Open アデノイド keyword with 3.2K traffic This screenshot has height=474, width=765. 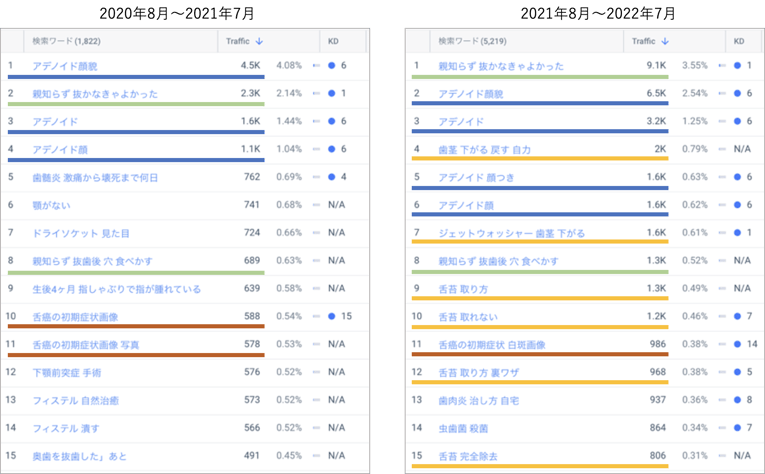(461, 121)
